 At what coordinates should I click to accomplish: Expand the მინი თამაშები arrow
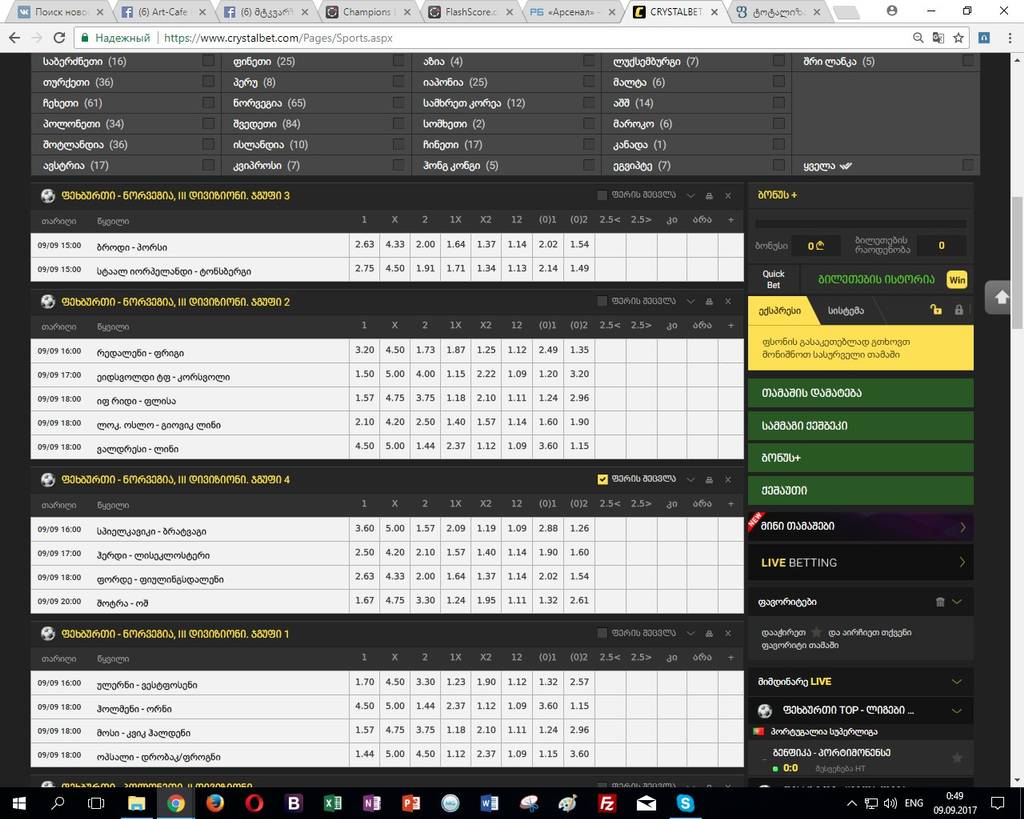963,527
